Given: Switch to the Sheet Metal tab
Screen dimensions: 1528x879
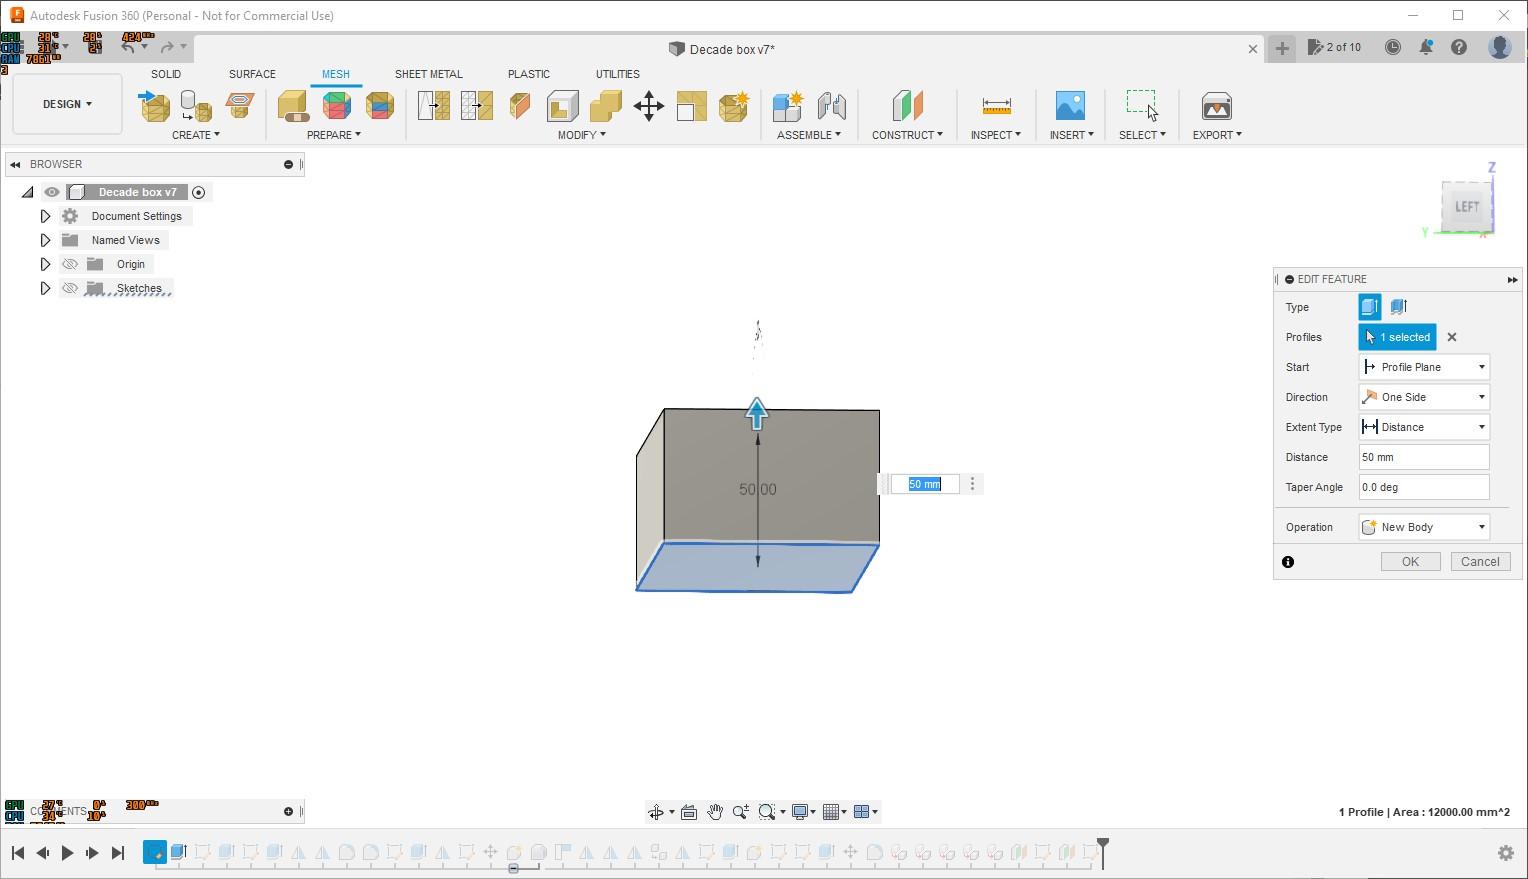Looking at the screenshot, I should pos(429,74).
